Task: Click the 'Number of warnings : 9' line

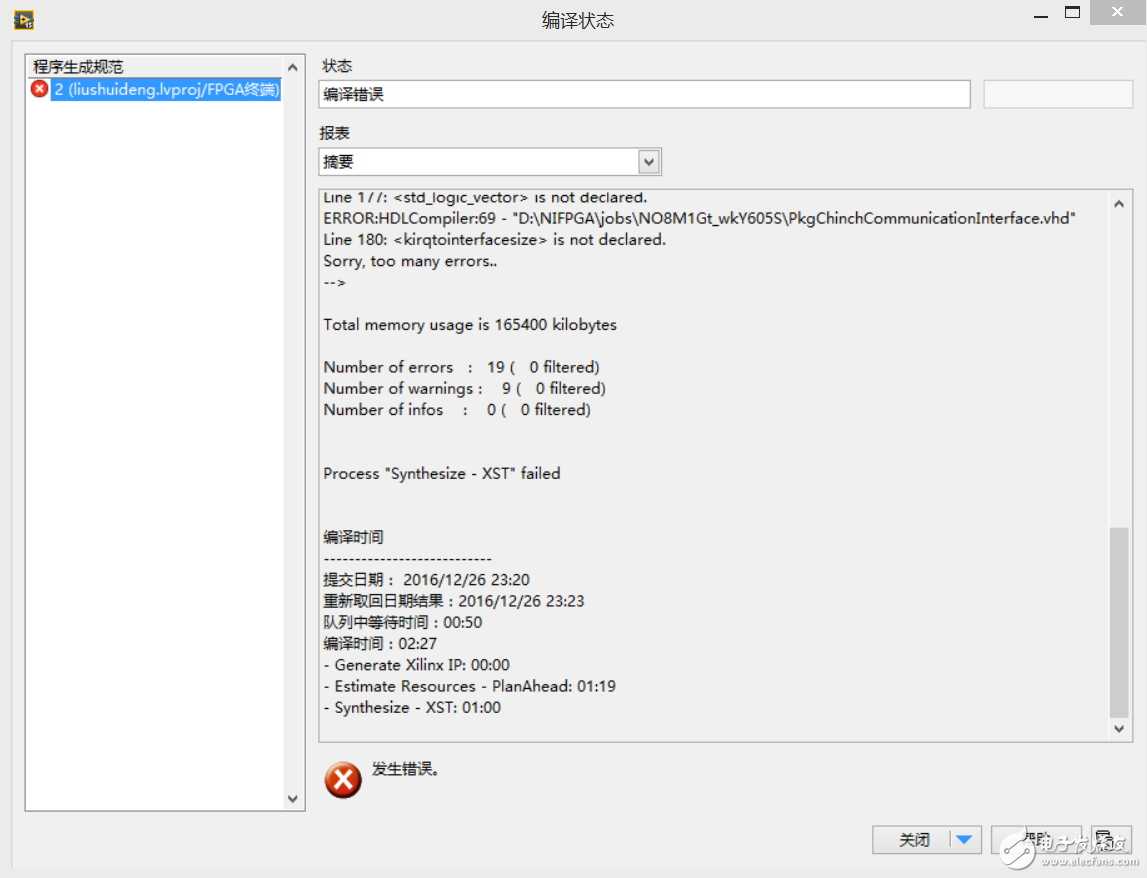Action: 465,389
